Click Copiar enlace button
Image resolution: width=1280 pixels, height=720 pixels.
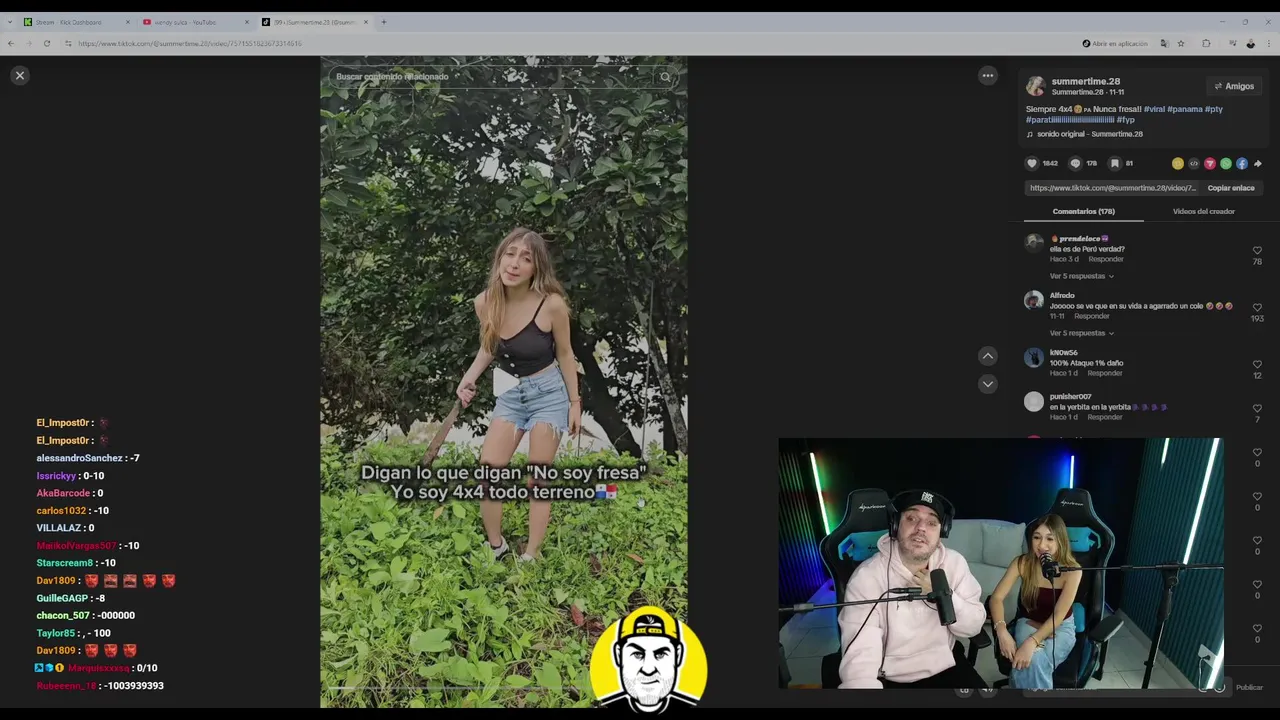coord(1230,188)
